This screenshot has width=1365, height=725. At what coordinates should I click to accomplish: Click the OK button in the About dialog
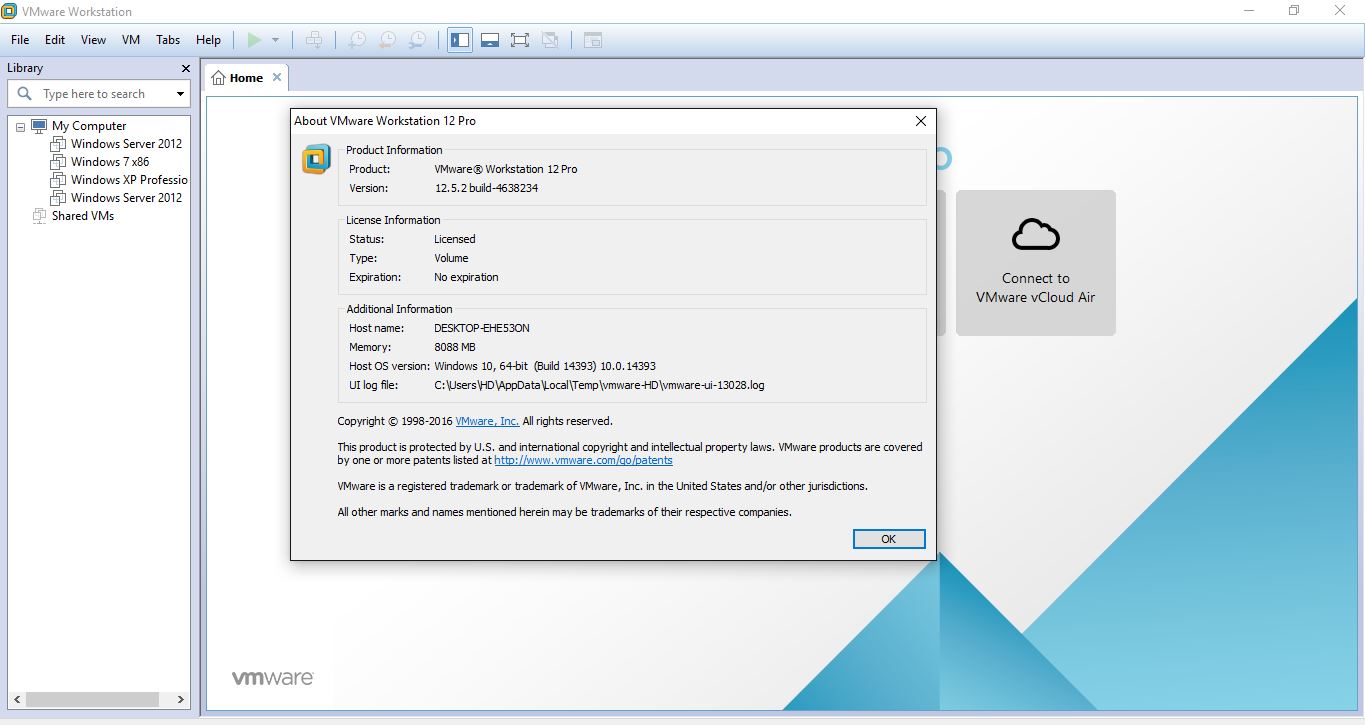click(x=888, y=538)
